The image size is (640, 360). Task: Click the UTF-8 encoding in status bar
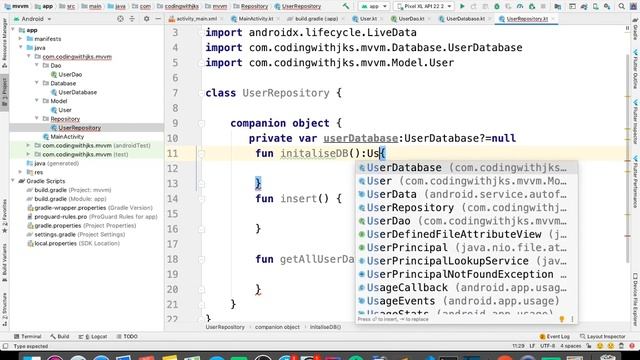pos(547,346)
